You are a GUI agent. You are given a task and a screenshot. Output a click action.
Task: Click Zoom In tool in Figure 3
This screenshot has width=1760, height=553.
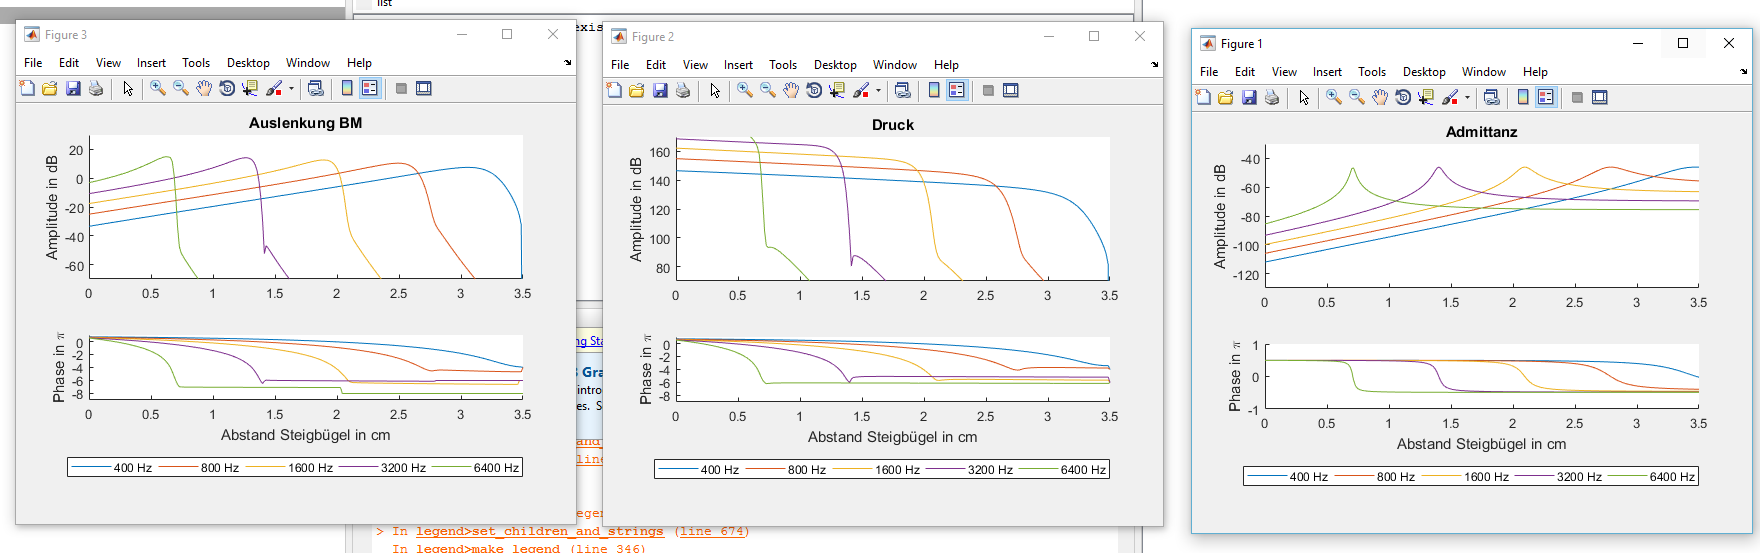(x=158, y=89)
